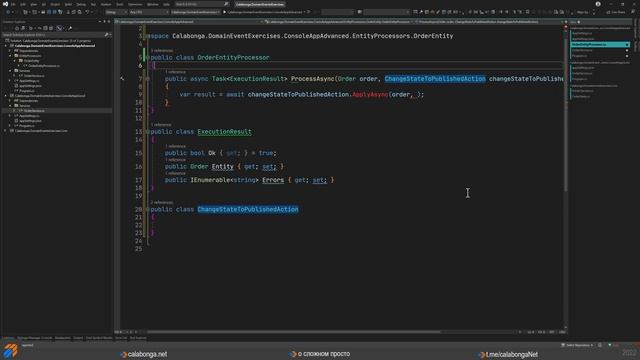Image resolution: width=640 pixels, height=360 pixels.
Task: Click the screwdriver quick actions icon at line 7
Action: (x=122, y=78)
